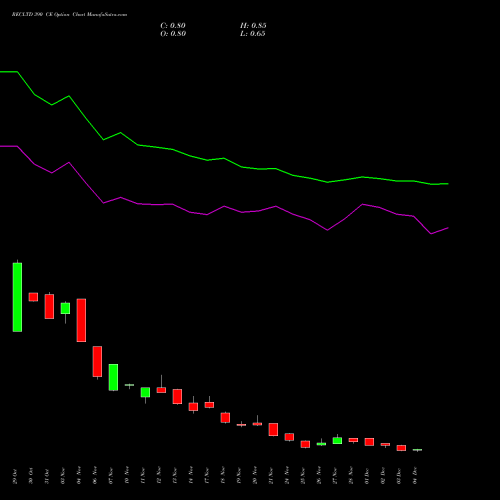Click the 17 Nov date label

207,476
